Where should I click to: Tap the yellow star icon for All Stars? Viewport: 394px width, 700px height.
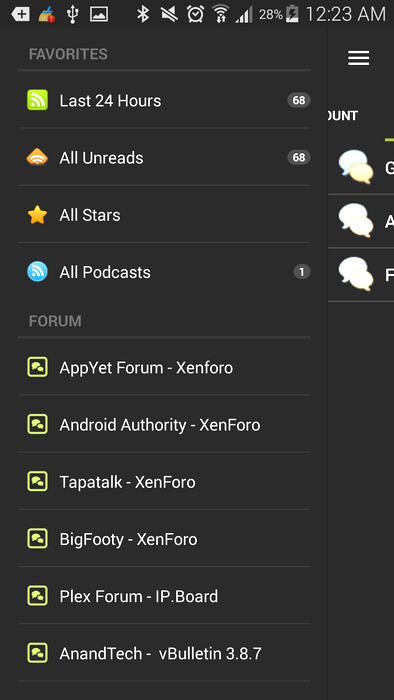pos(37,215)
